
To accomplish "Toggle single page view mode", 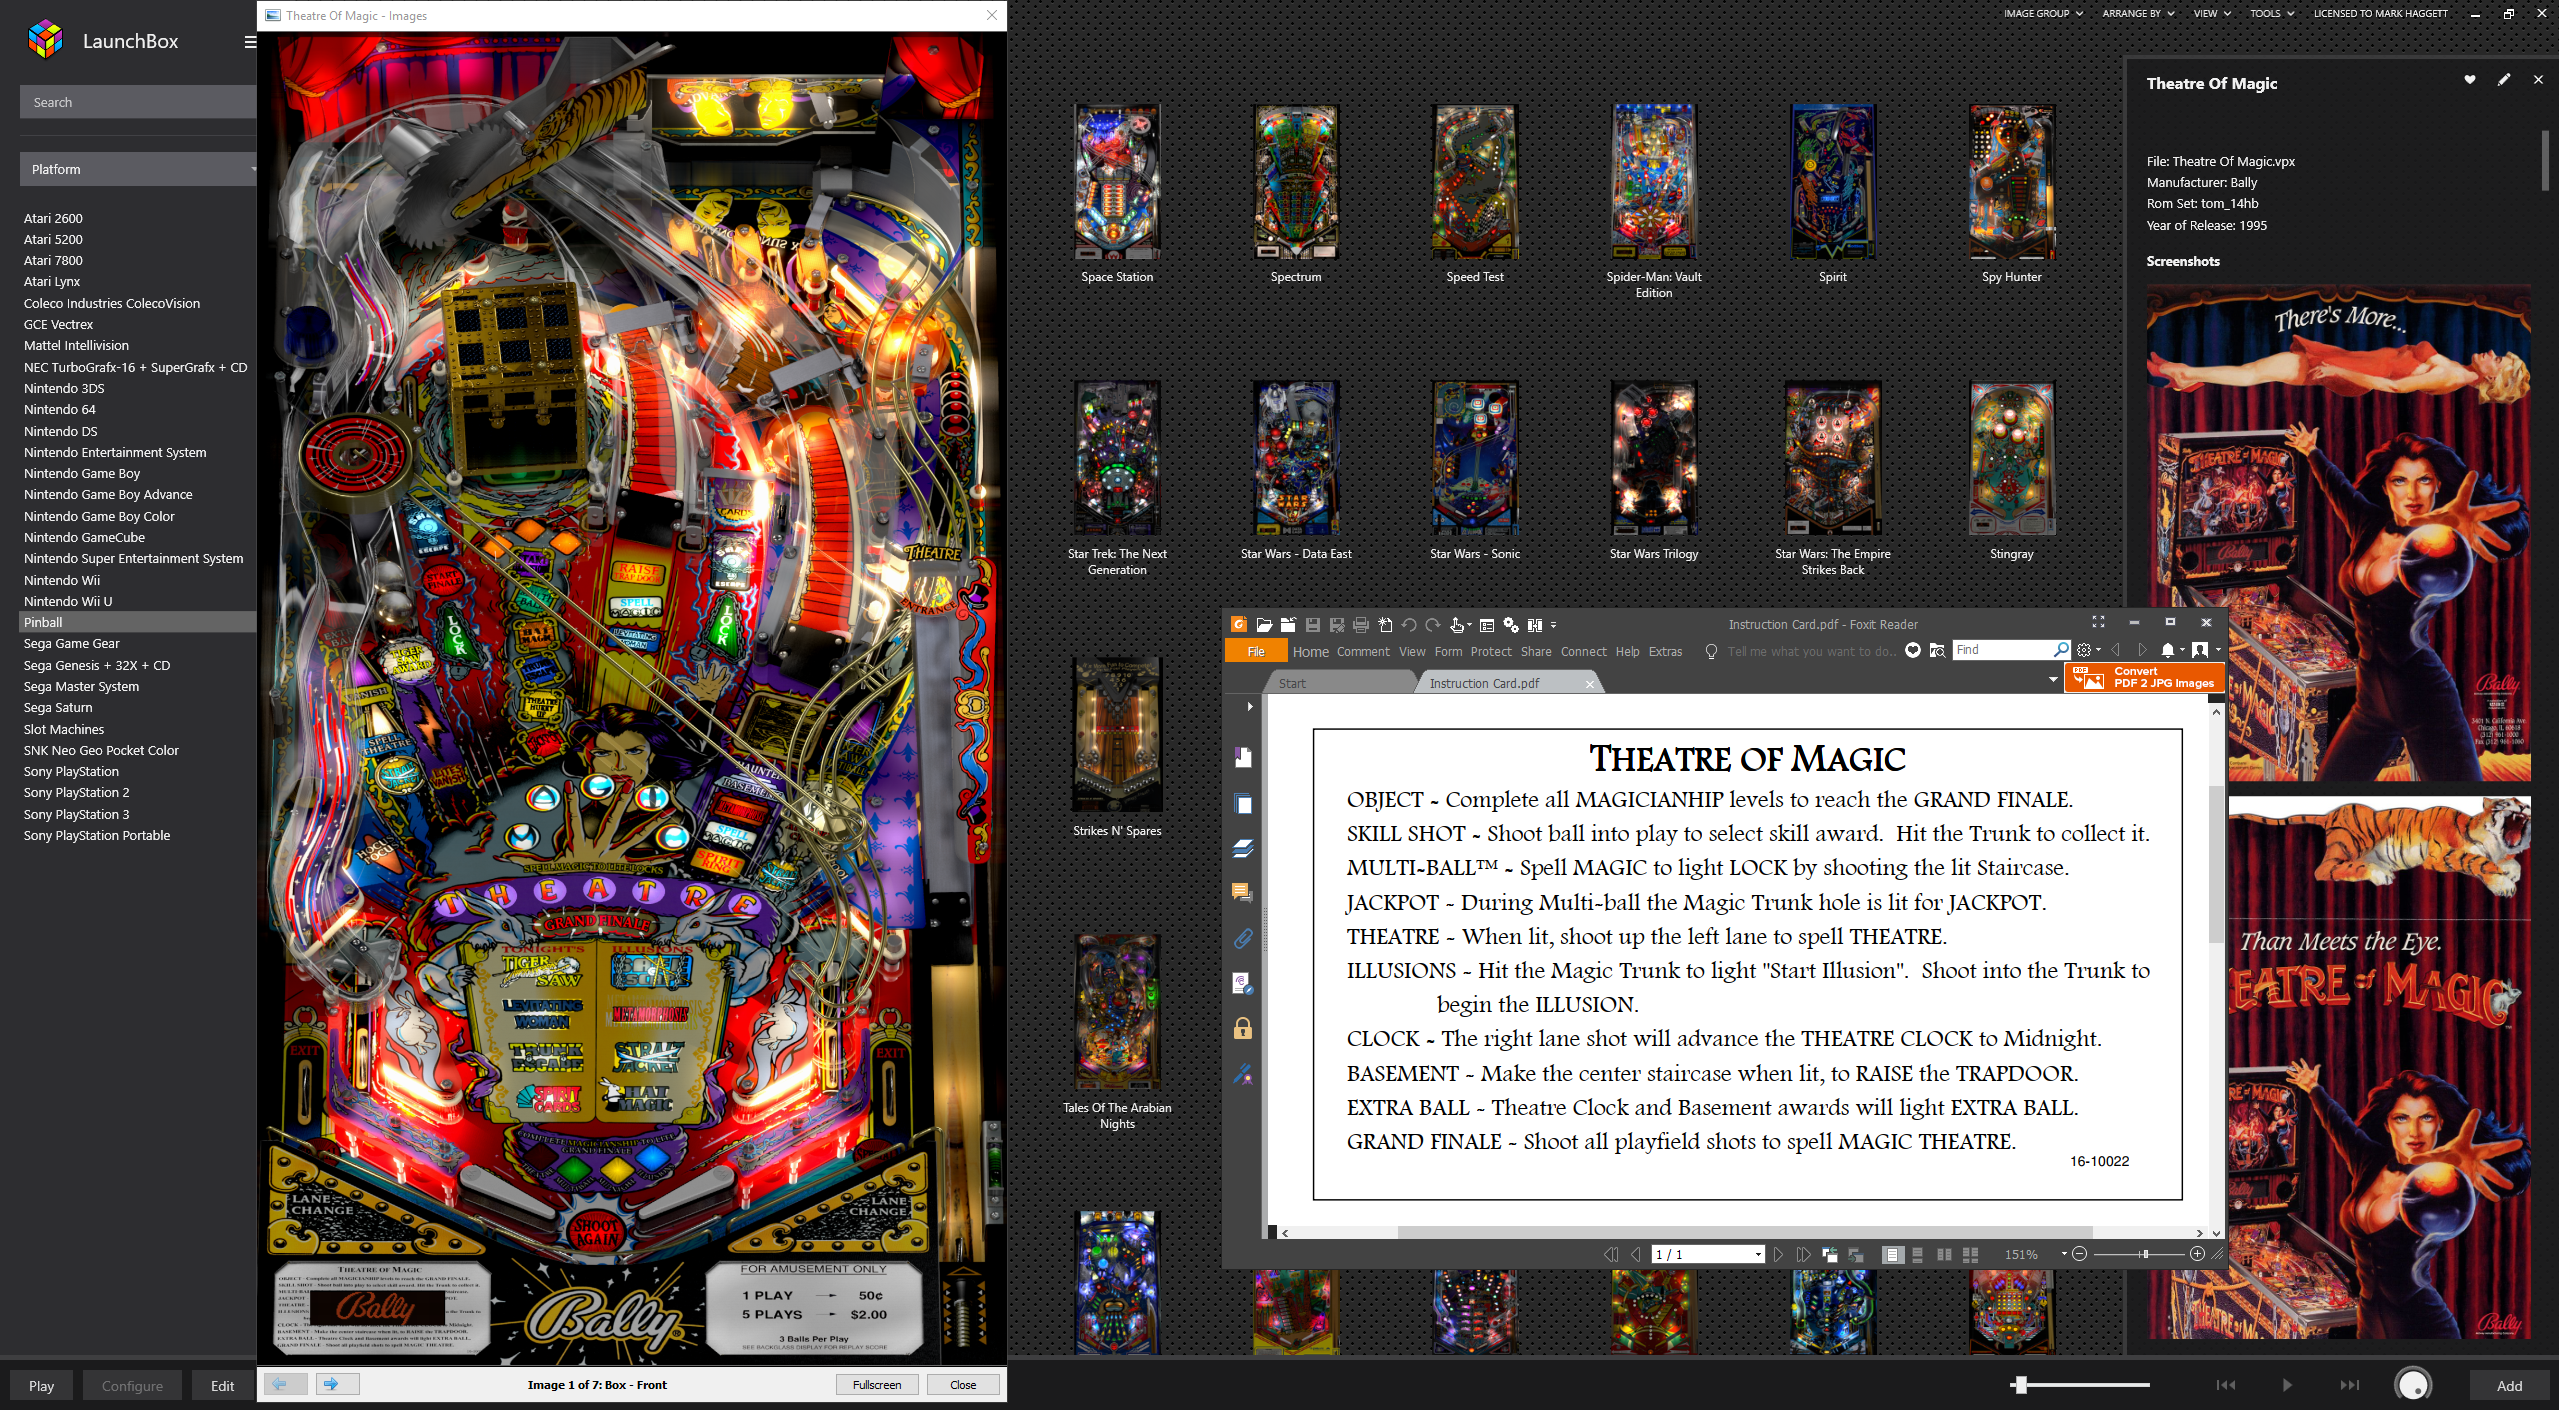I will click(x=1892, y=1254).
